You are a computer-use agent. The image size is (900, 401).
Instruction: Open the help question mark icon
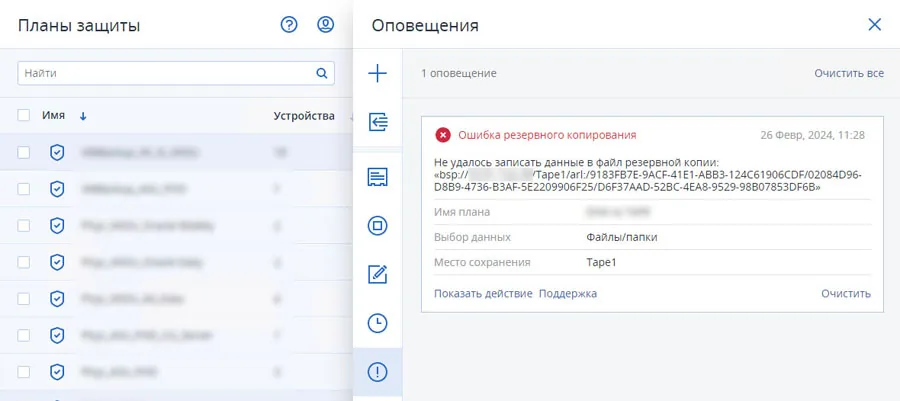tap(290, 25)
